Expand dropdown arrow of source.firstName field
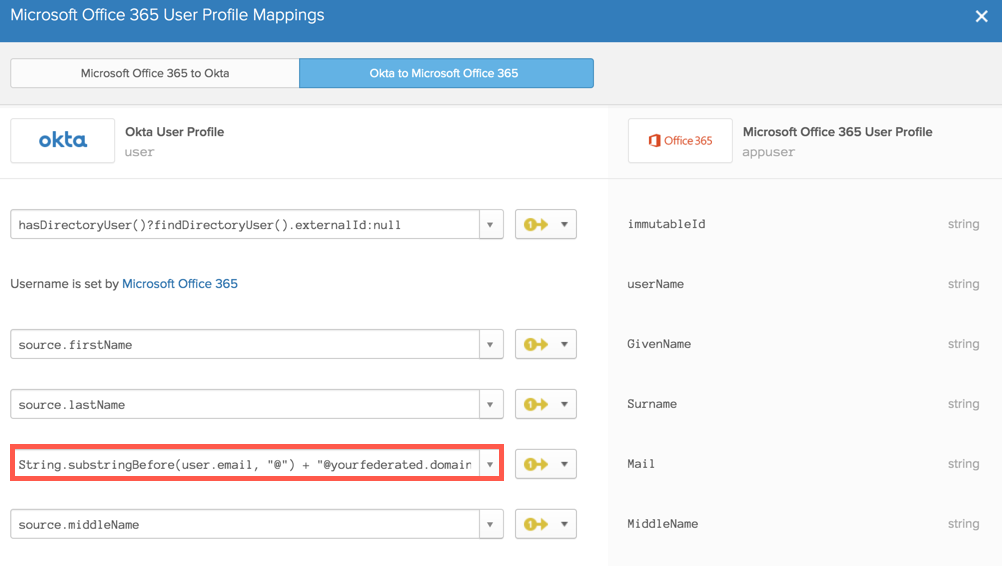Viewport: 1002px width, 566px height. tap(490, 345)
